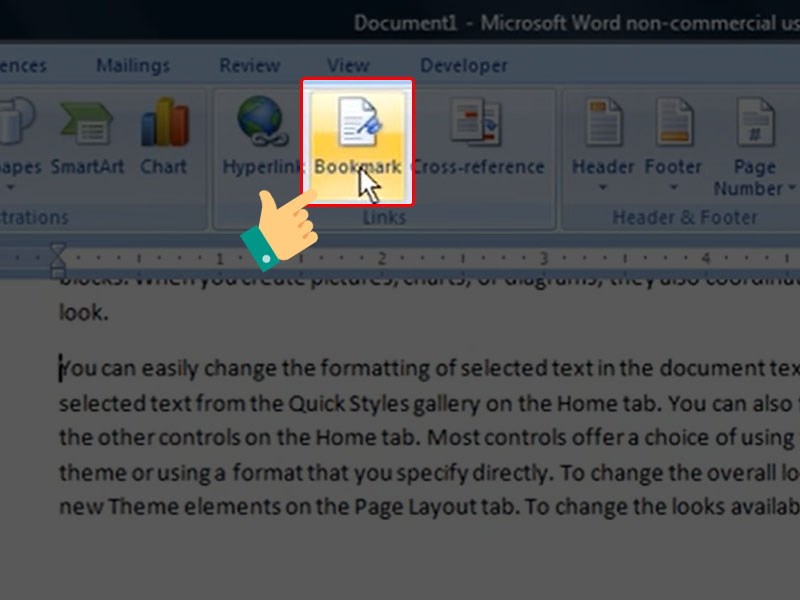Viewport: 800px width, 600px height.
Task: Click the Bookmark button in Links group
Action: coord(357,143)
